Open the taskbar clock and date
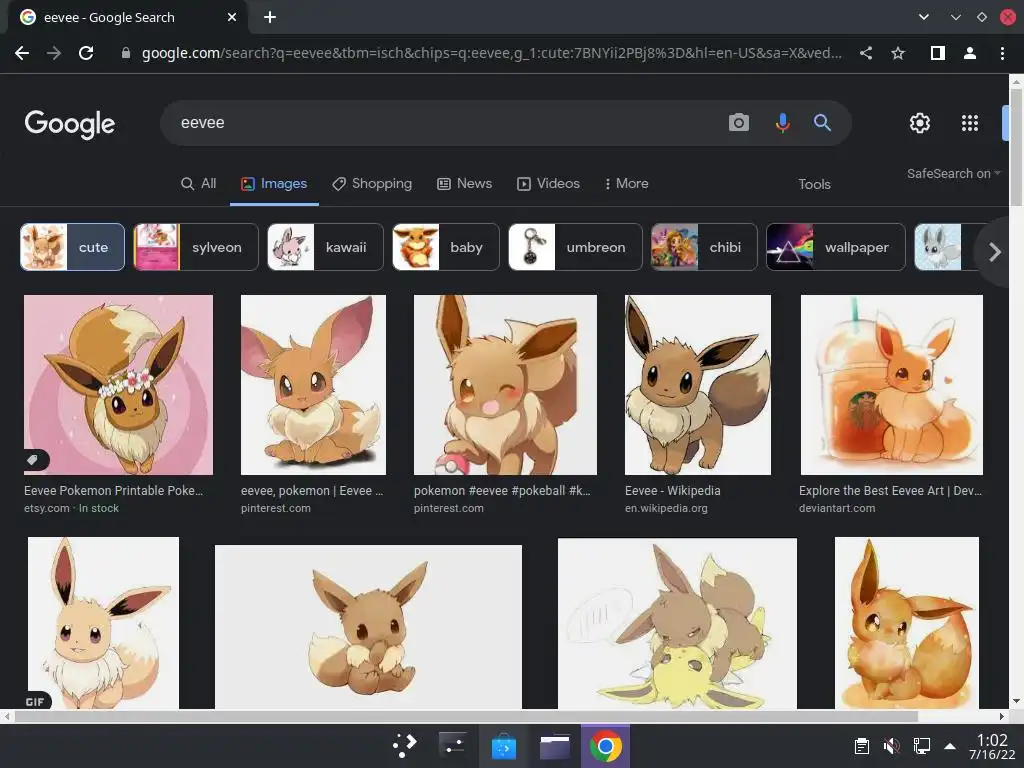Viewport: 1024px width, 768px height. pos(992,746)
